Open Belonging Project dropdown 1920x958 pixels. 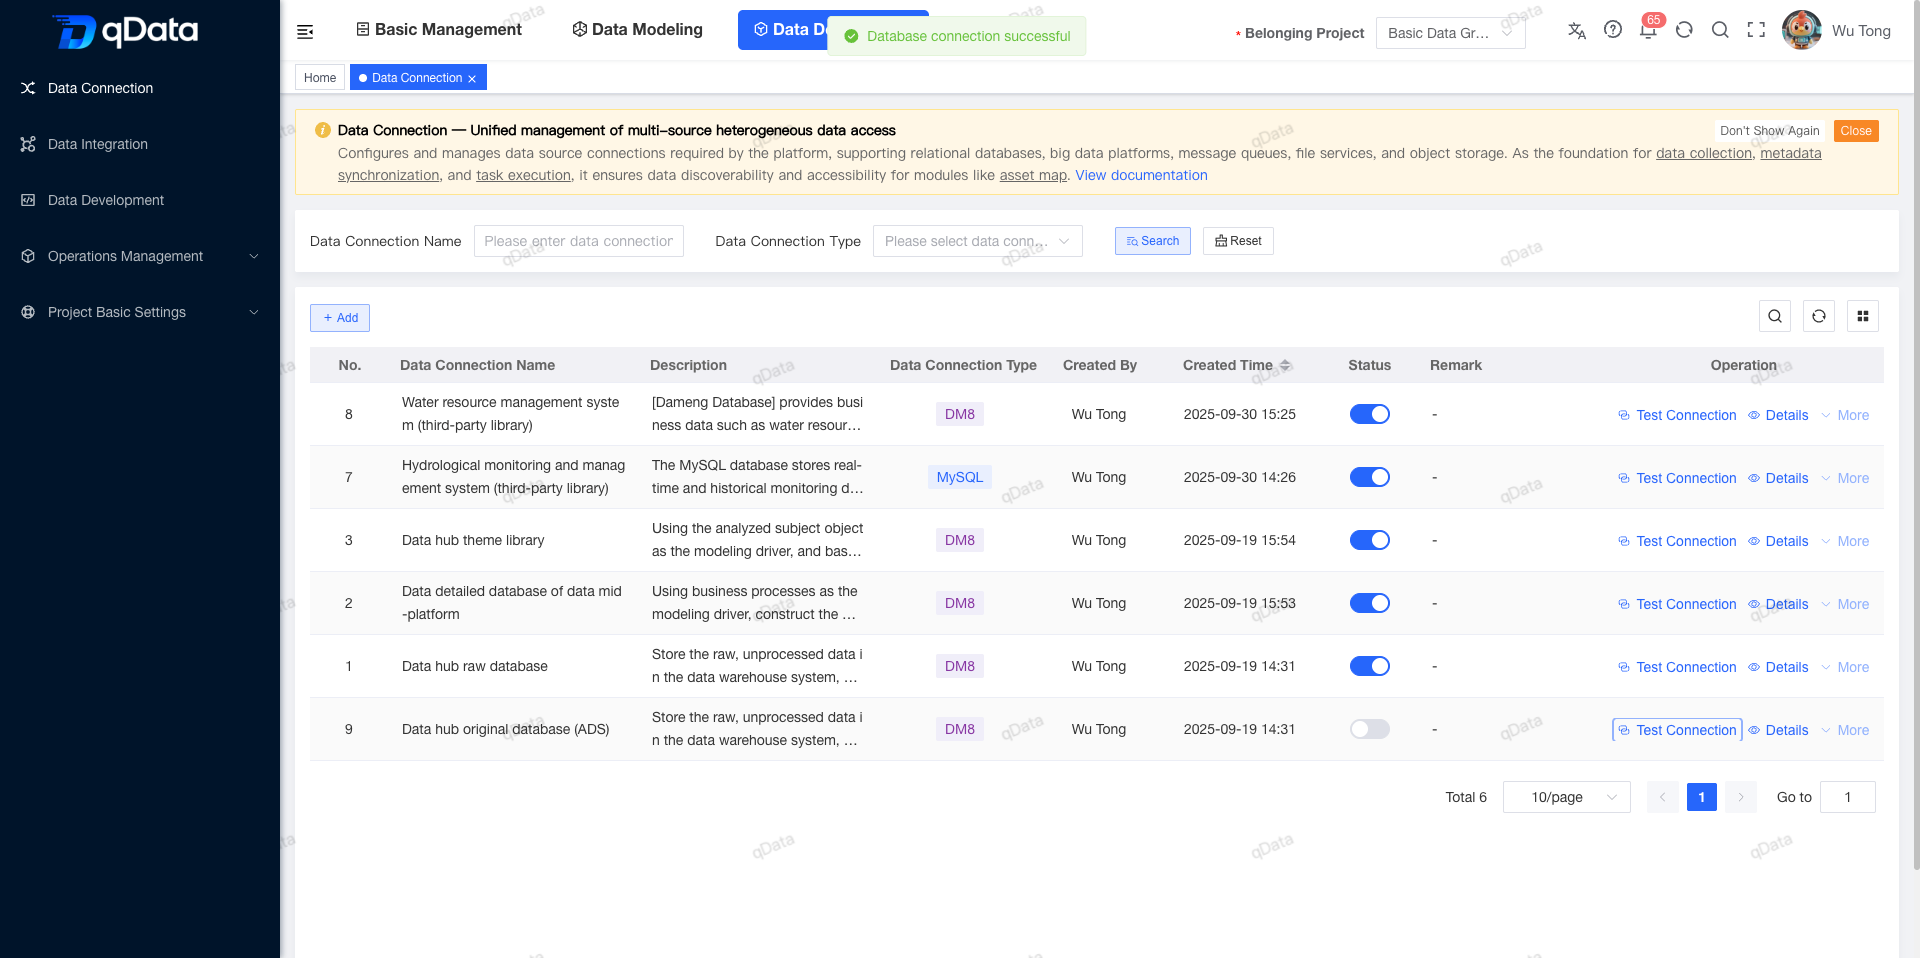(1451, 33)
